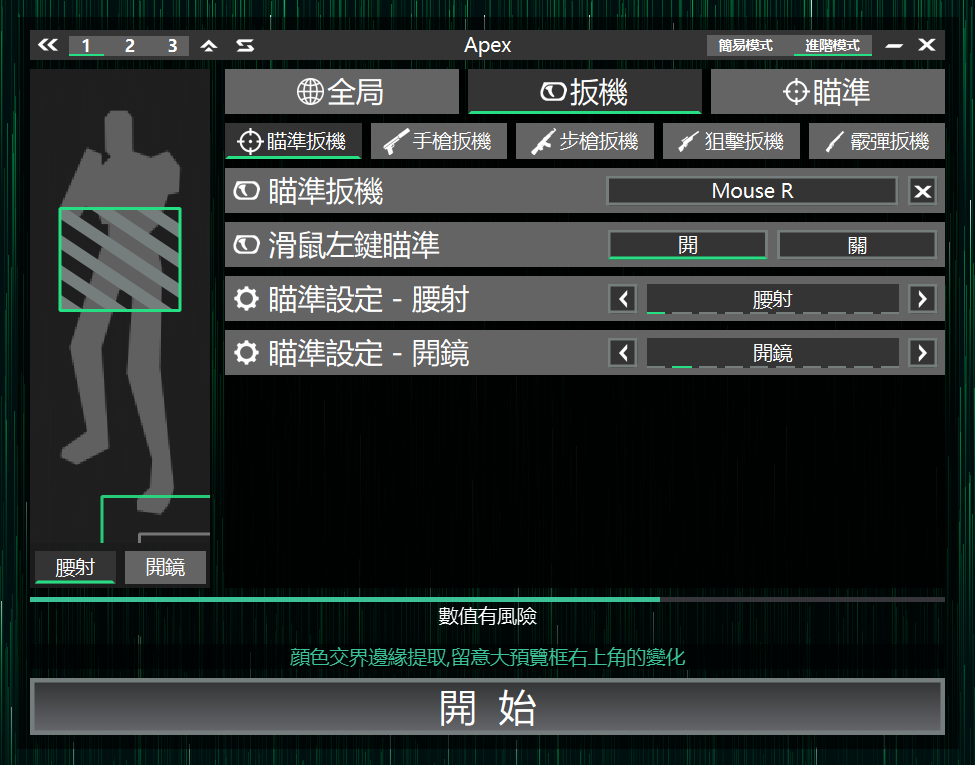The image size is (975, 765).
Task: Click the 腰射 button under the silhouette
Action: pos(74,567)
